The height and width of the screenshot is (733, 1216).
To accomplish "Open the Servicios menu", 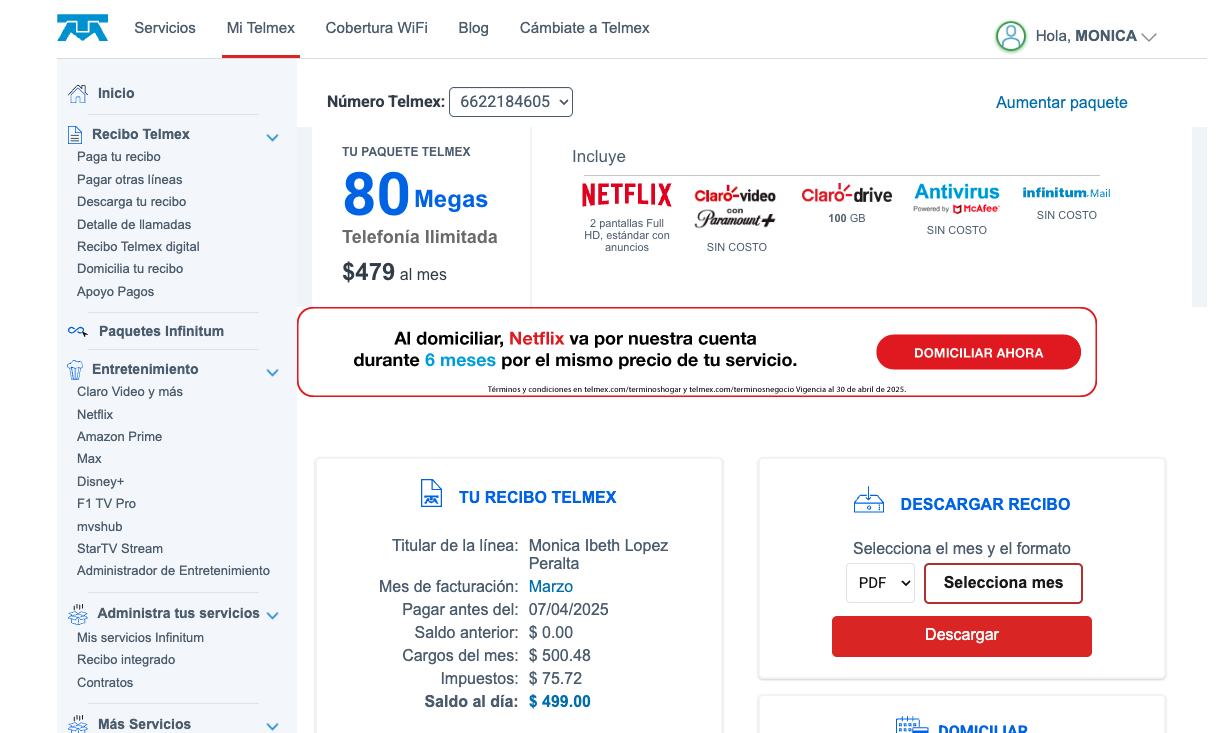I will click(x=165, y=28).
